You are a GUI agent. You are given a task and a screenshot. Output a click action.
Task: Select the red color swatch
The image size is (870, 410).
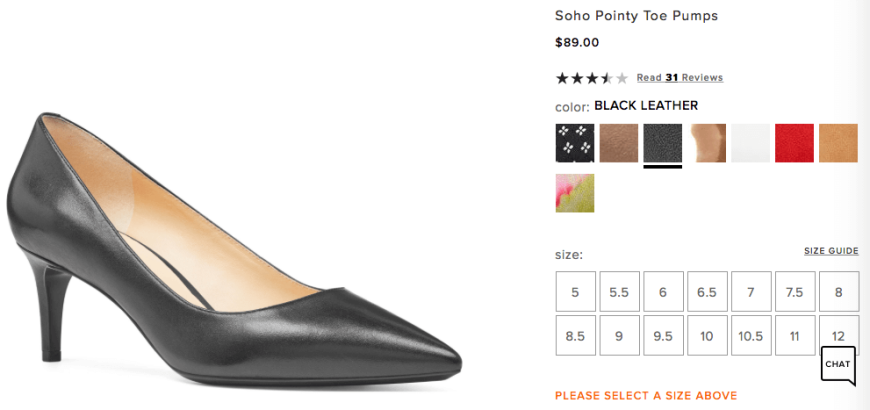[795, 143]
